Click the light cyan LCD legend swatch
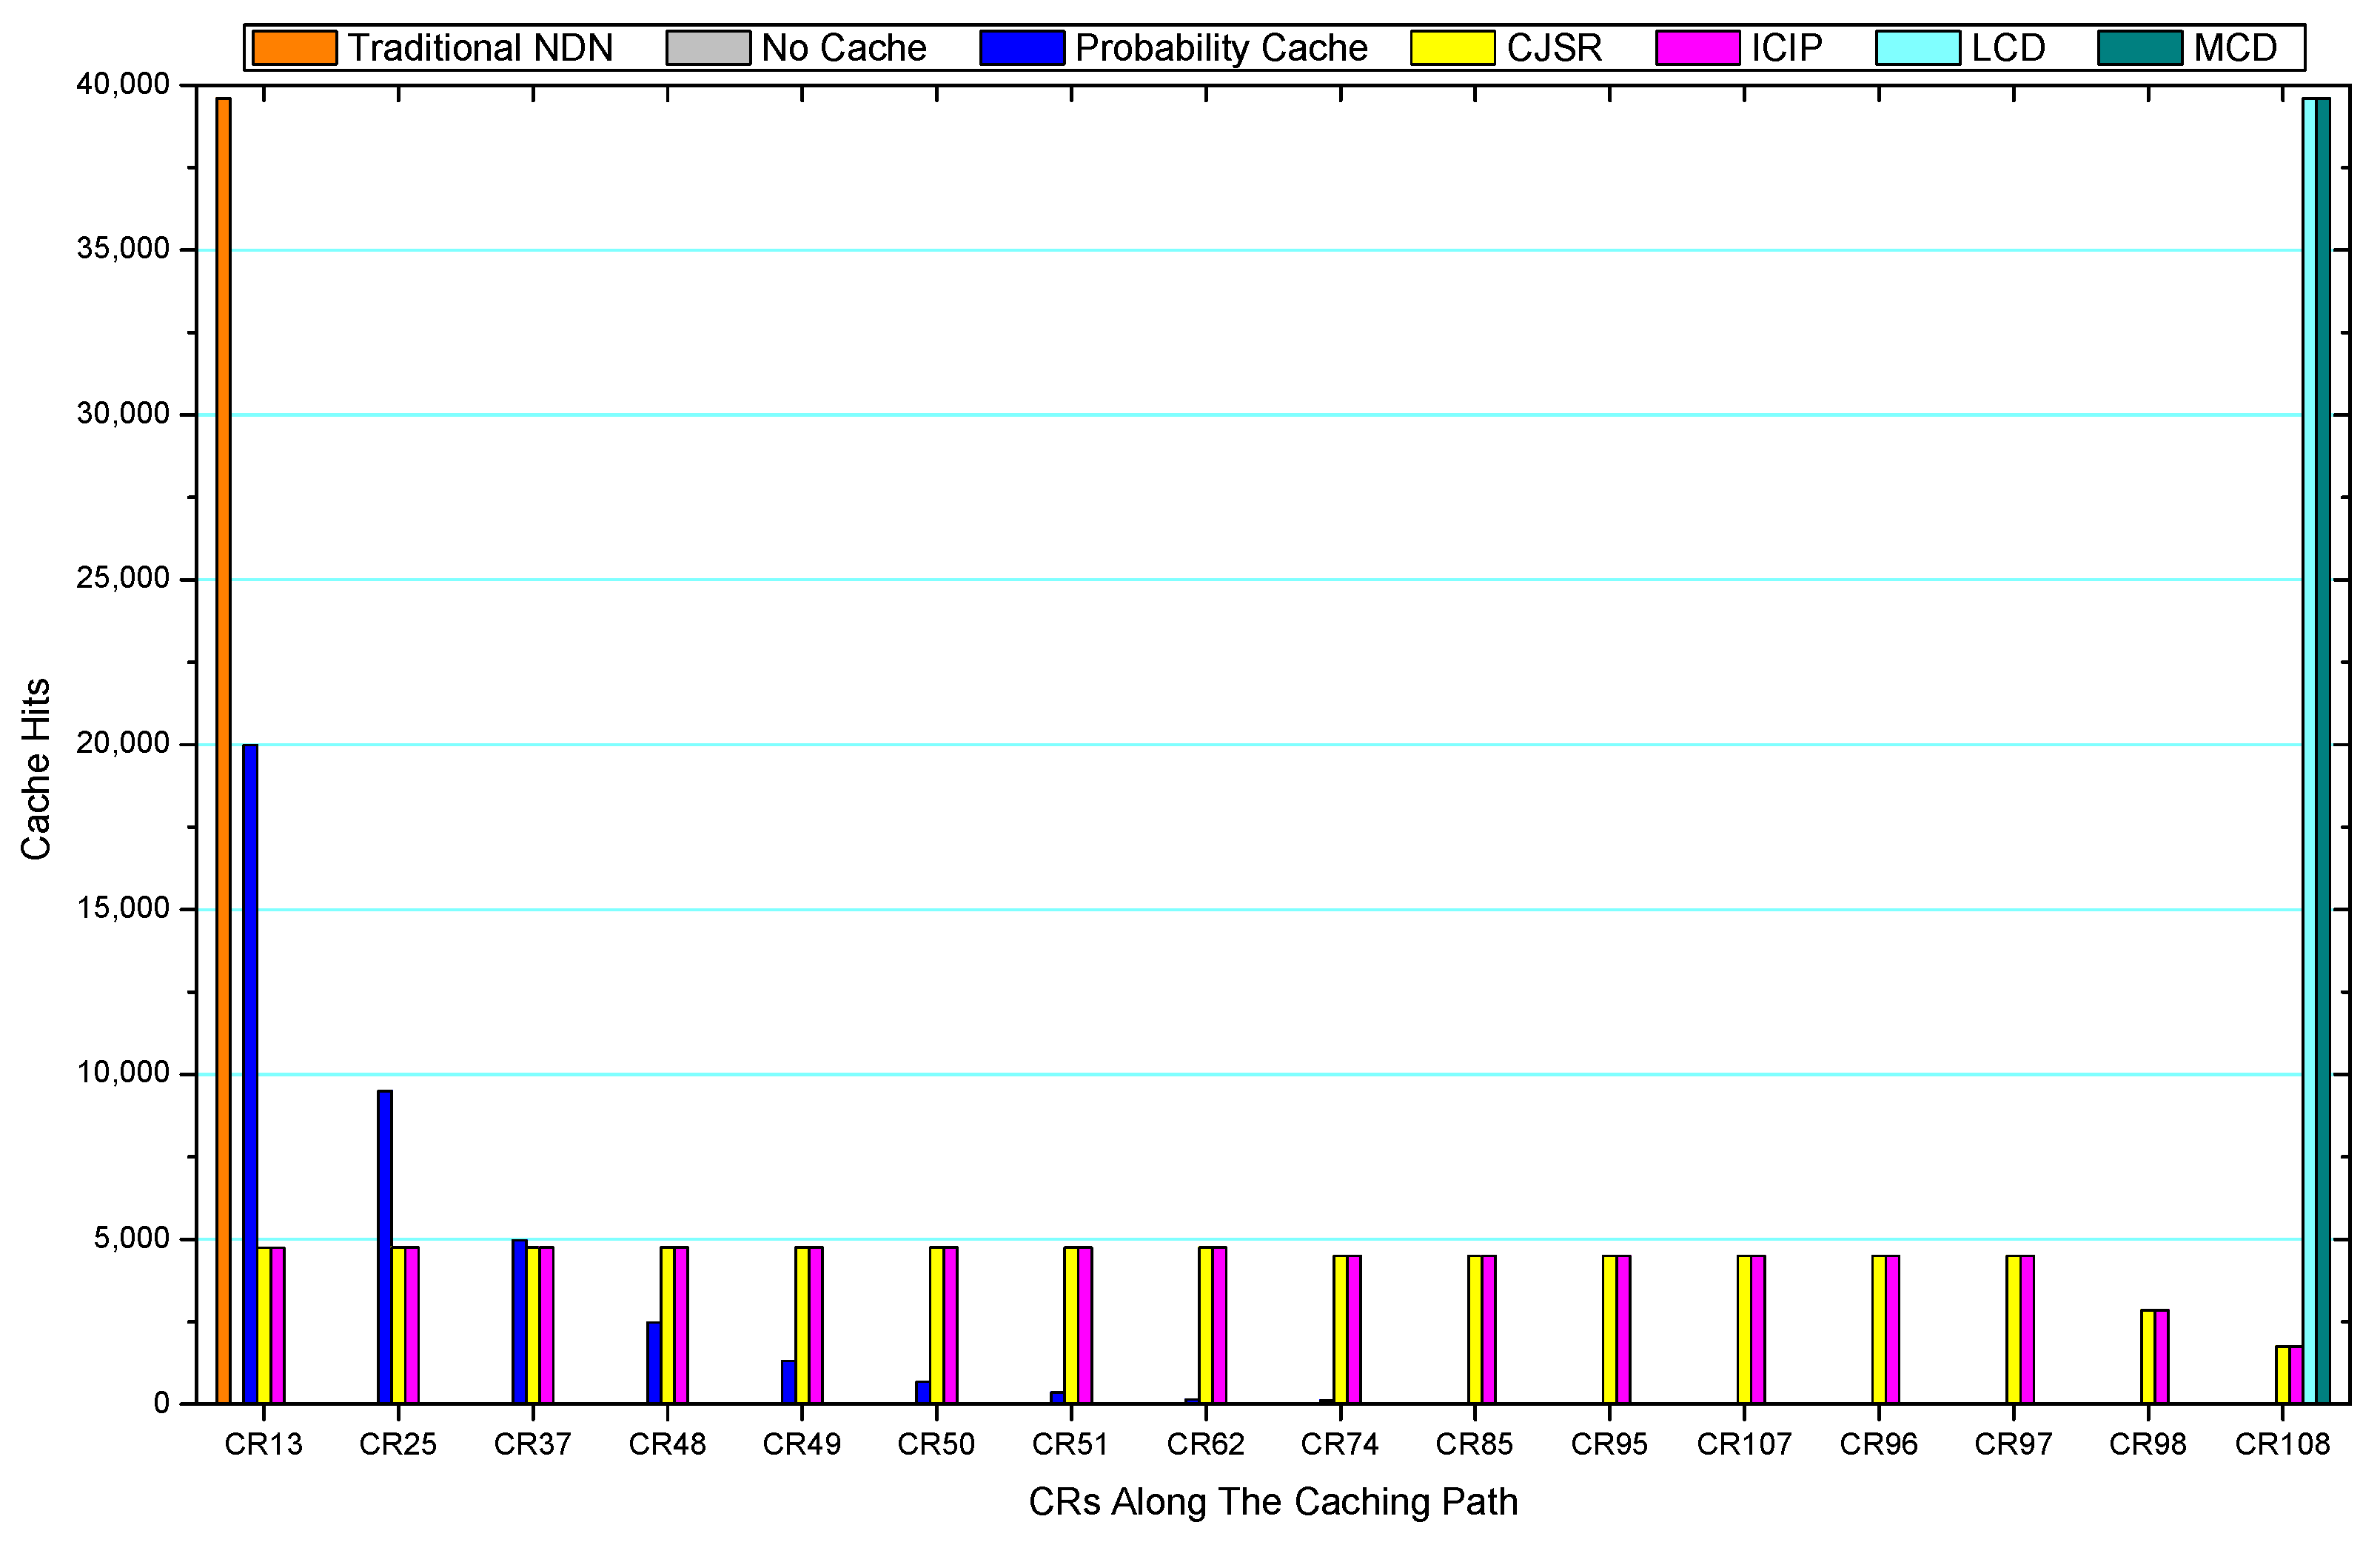The width and height of the screenshot is (2380, 1542). [1917, 48]
